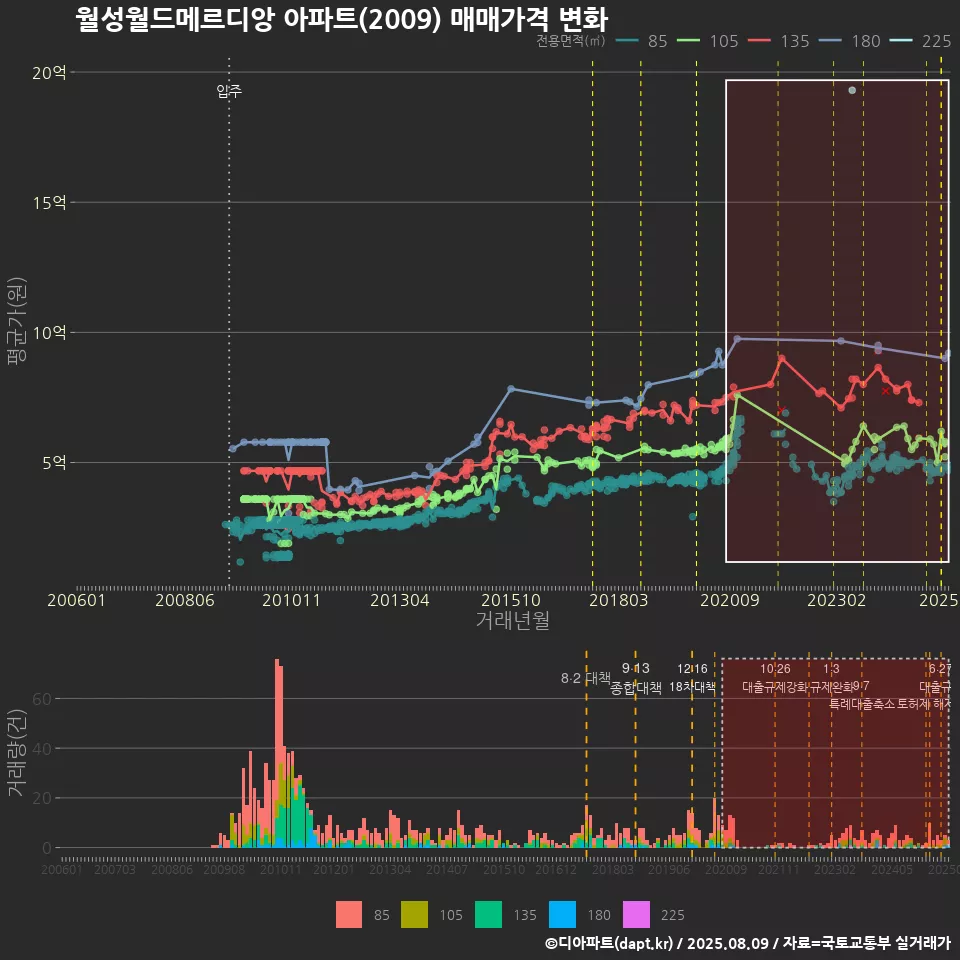Image resolution: width=960 pixels, height=960 pixels.
Task: Click the 40 tick on volume axis
Action: click(42, 748)
